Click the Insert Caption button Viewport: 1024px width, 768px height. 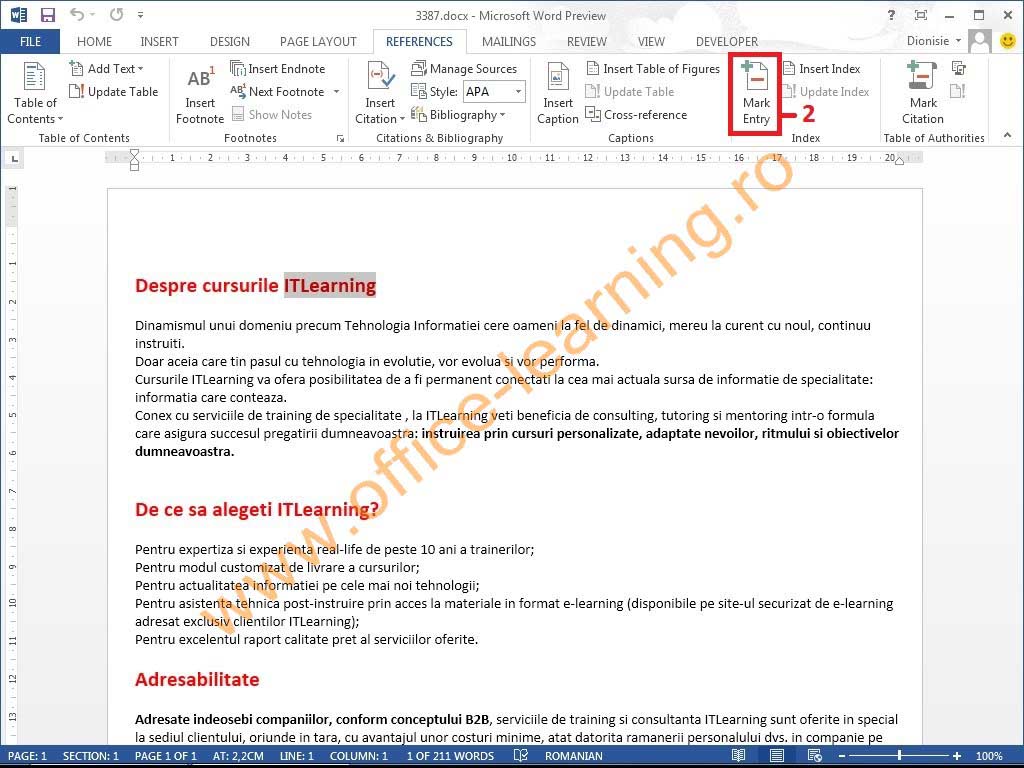click(x=557, y=93)
